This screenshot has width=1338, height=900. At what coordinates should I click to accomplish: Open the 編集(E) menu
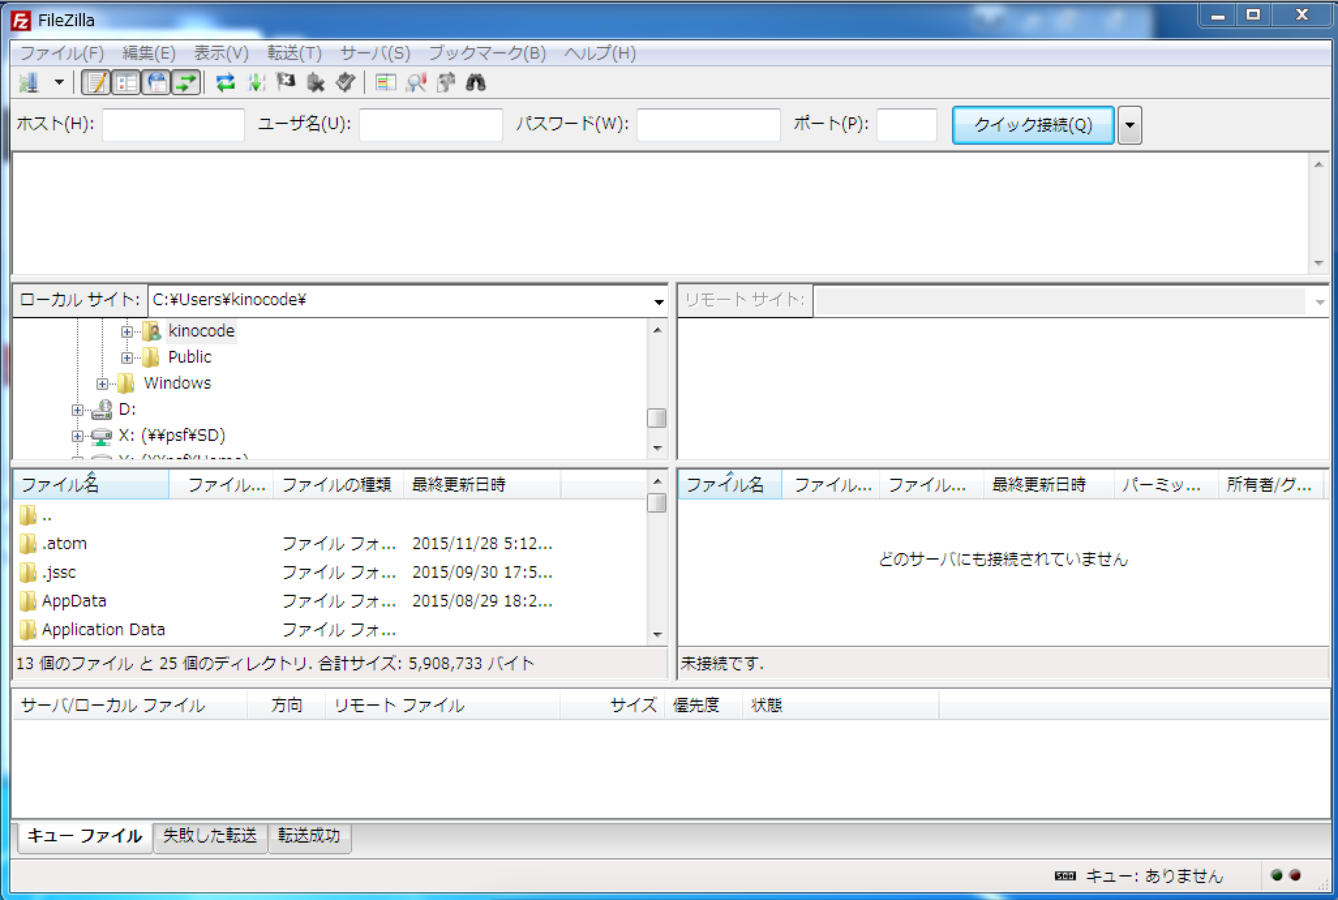click(149, 53)
